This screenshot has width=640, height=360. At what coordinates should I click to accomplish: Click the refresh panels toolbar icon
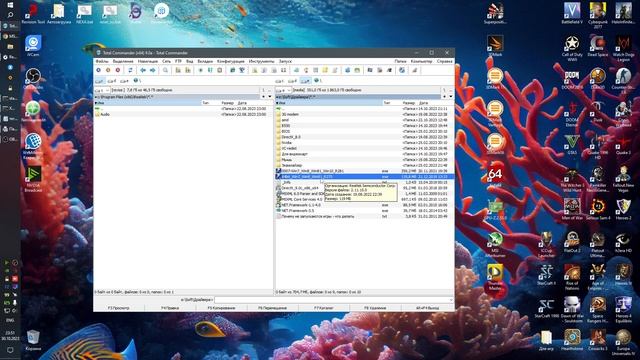click(x=130, y=70)
